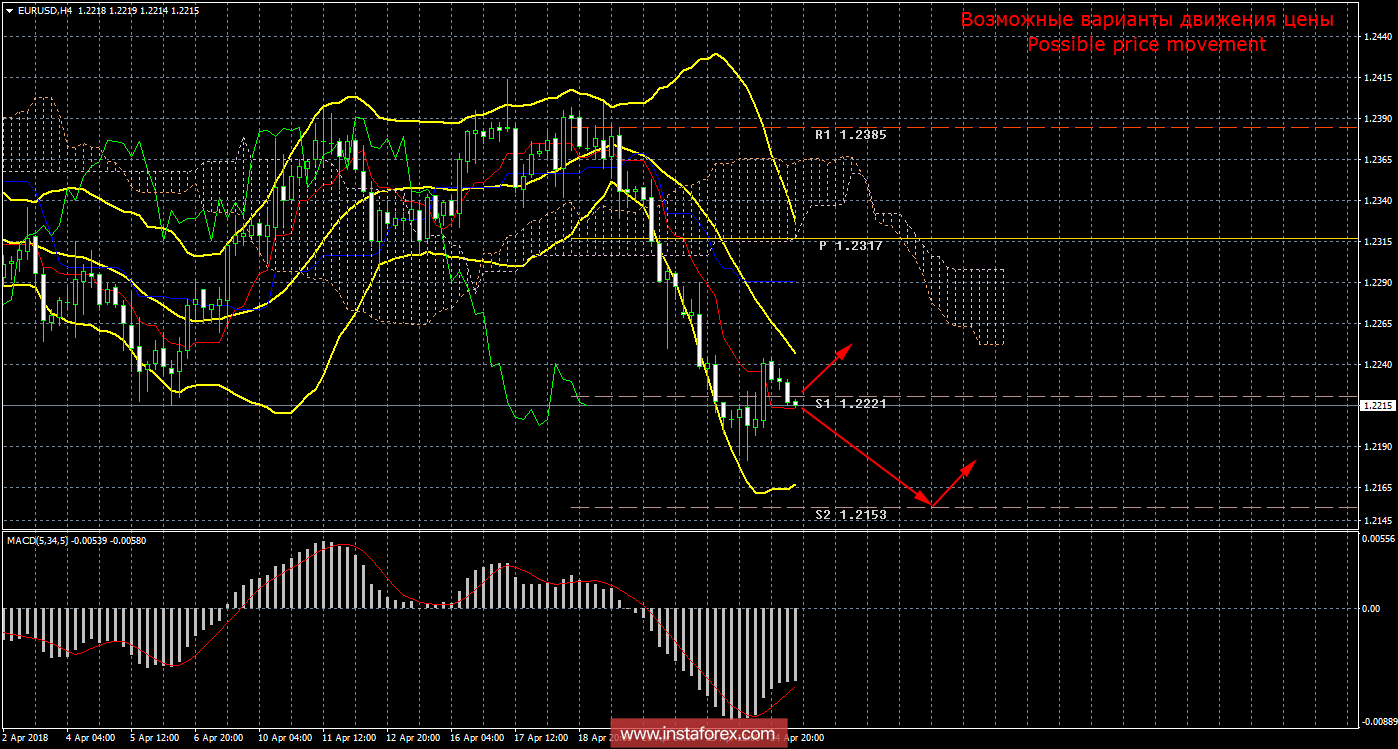
Task: Click the 2 Apr 2018 date label
Action: tap(26, 738)
